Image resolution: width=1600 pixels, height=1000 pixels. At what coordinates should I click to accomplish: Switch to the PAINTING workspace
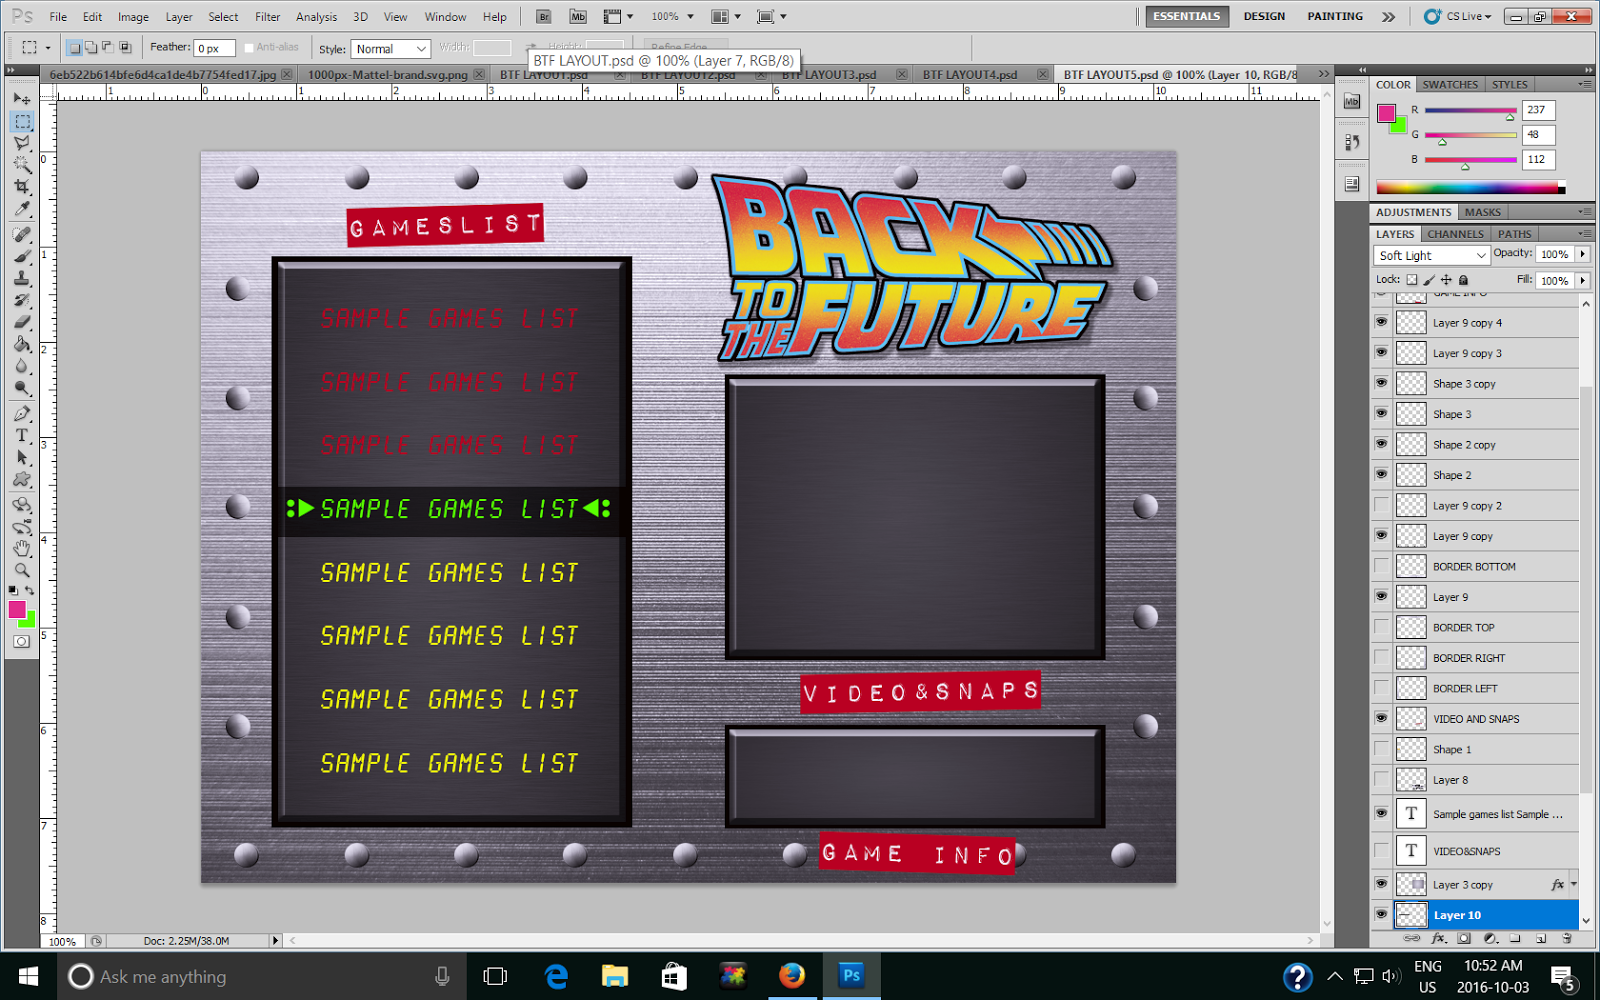click(x=1334, y=16)
